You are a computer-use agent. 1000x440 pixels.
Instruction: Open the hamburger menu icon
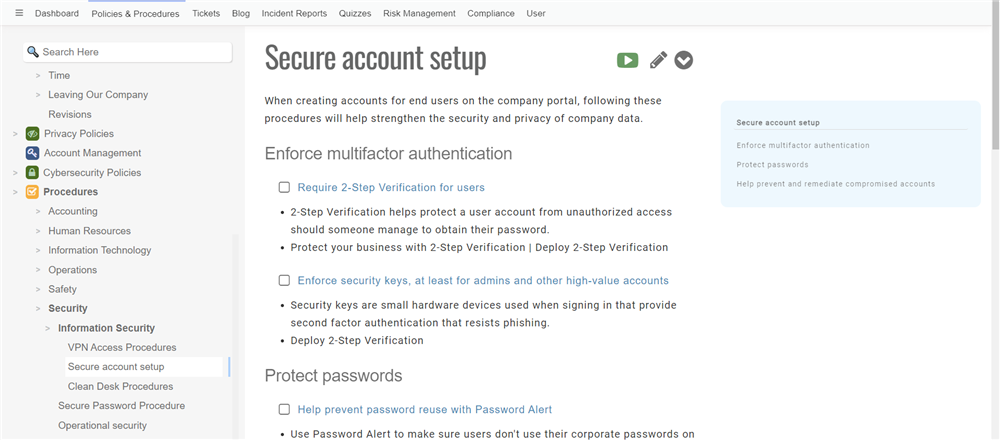pyautogui.click(x=19, y=13)
